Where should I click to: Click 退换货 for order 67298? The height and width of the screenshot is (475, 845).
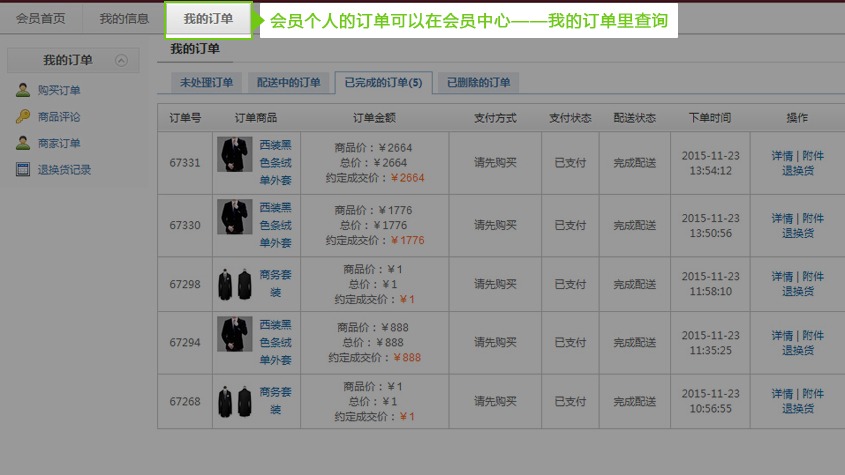(798, 291)
